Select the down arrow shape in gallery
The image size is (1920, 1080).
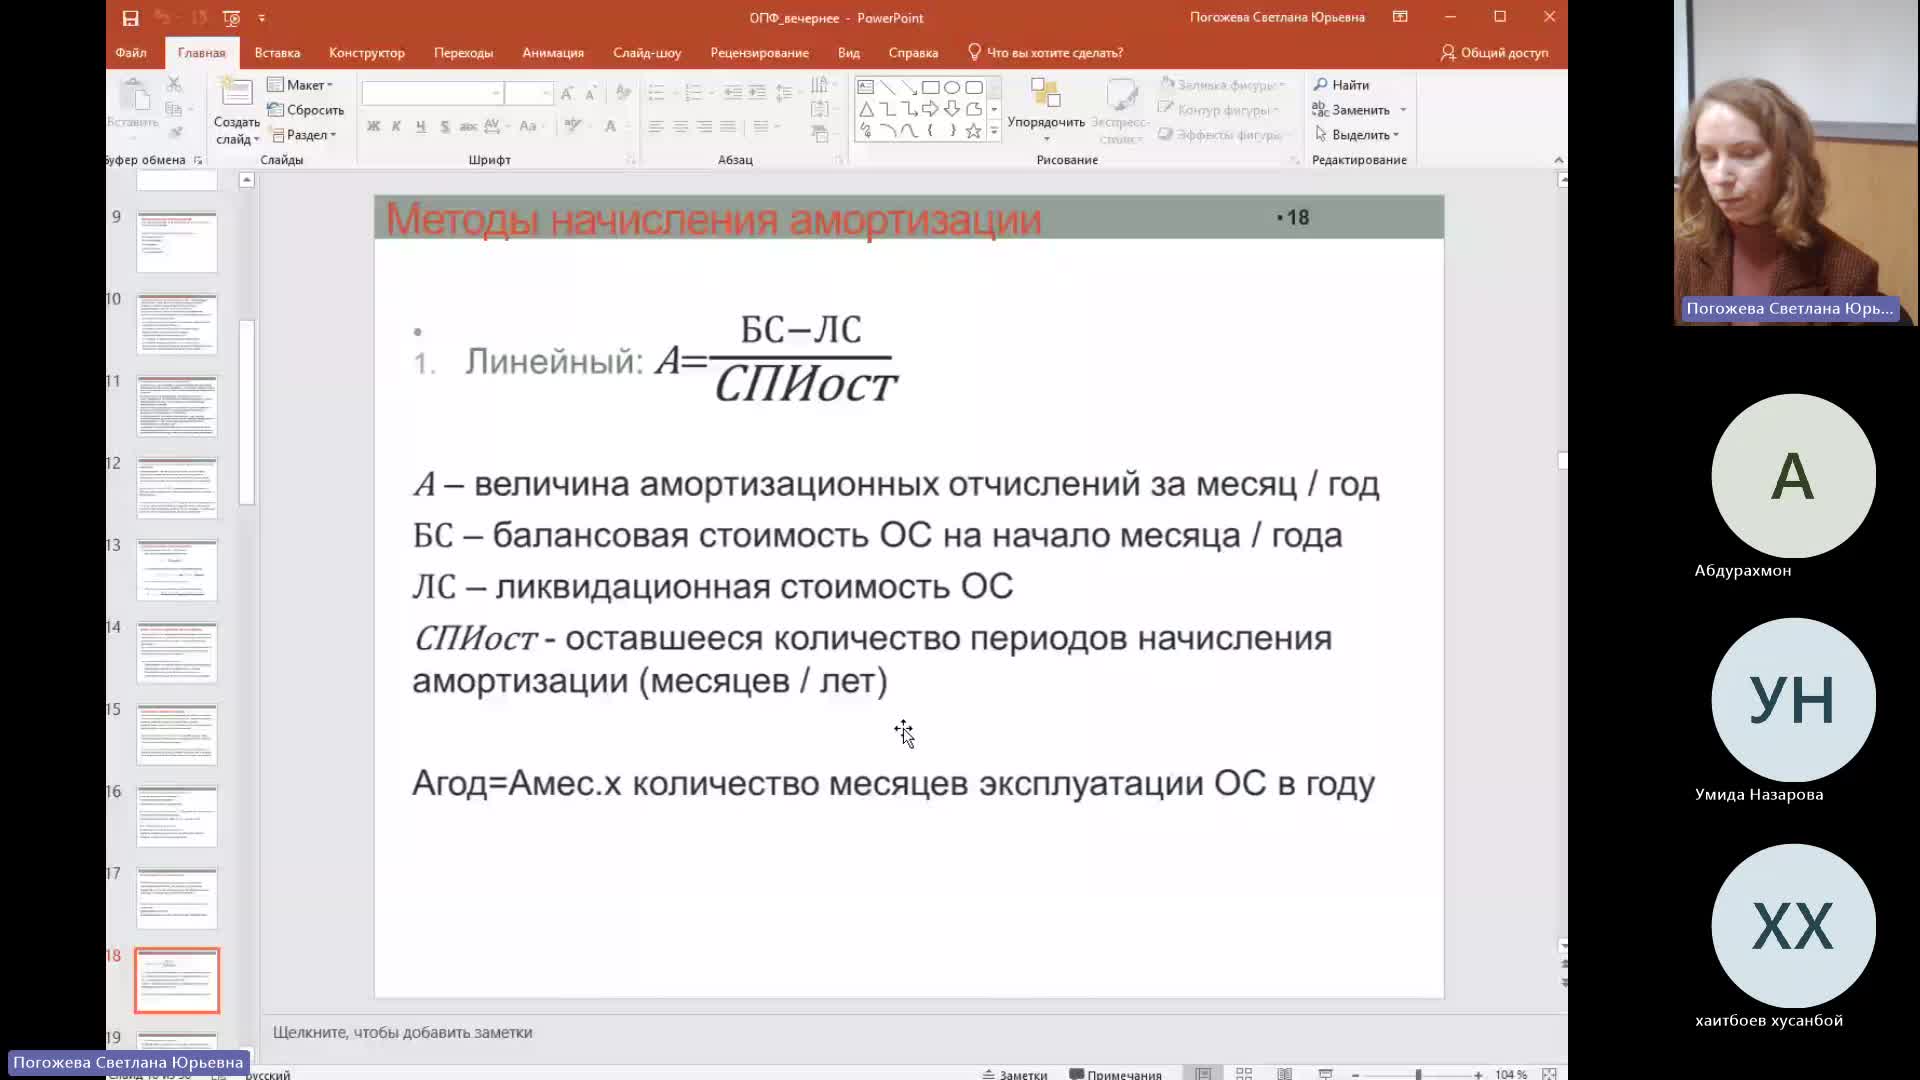coord(952,109)
